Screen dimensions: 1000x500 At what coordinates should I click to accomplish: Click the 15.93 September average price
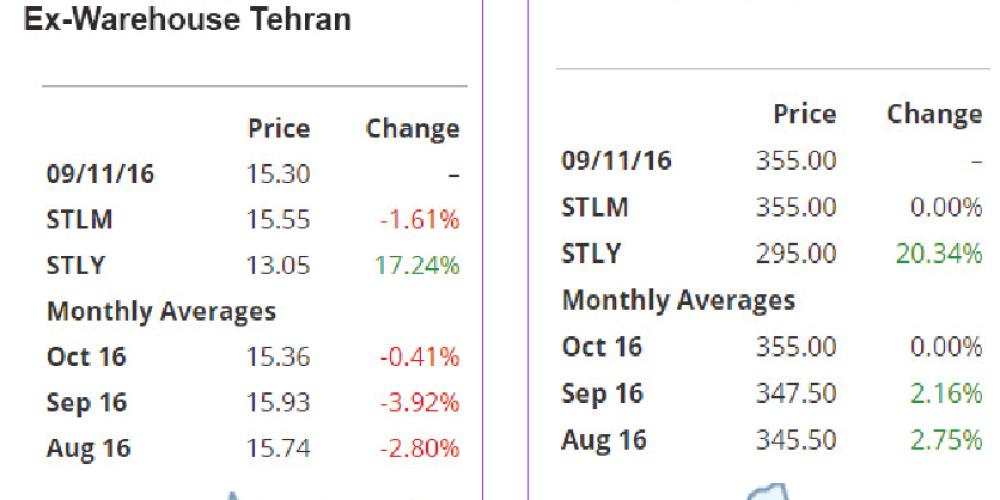279,402
